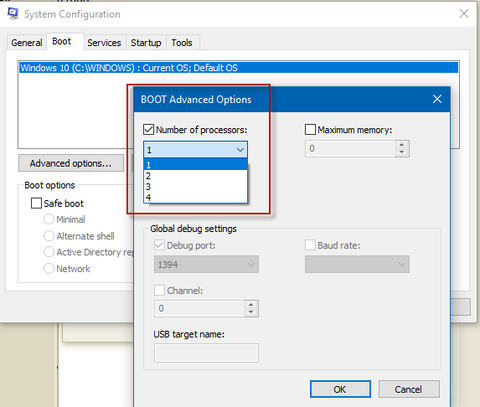Viewport: 480px width, 407px height.
Task: Choose 1 in the processors list
Action: (196, 165)
